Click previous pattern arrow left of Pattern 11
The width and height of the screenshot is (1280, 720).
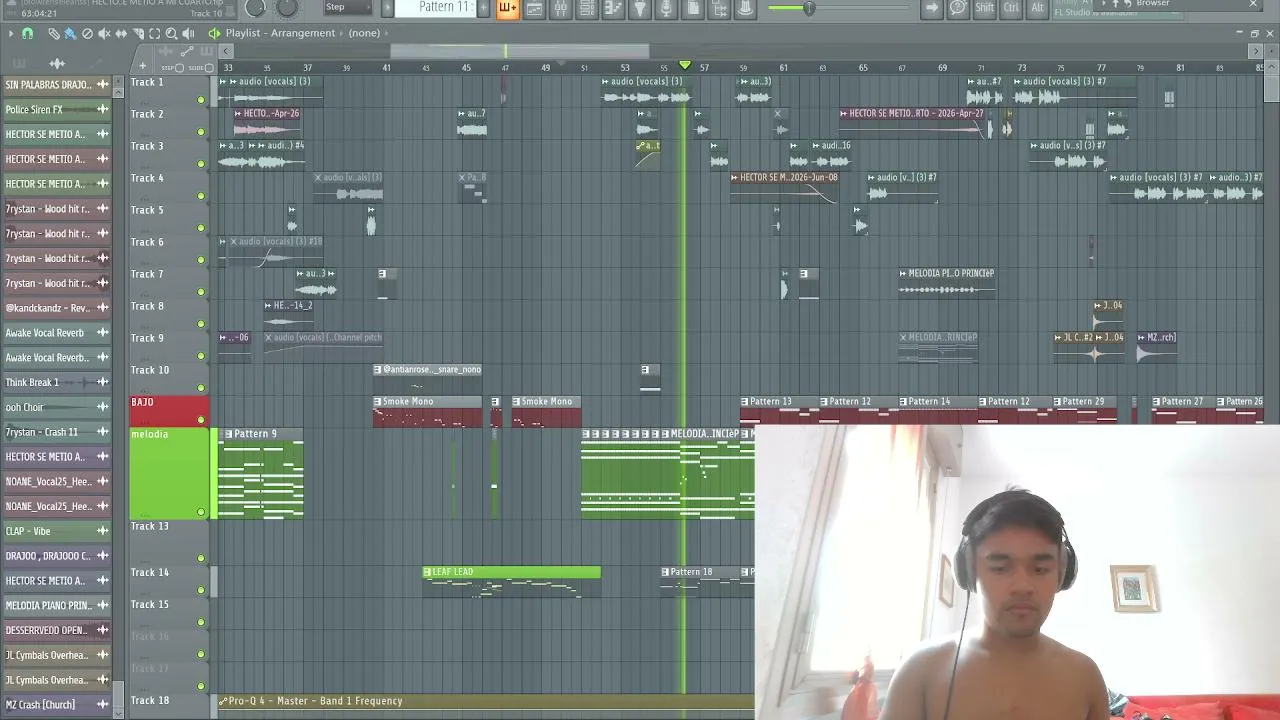click(388, 8)
